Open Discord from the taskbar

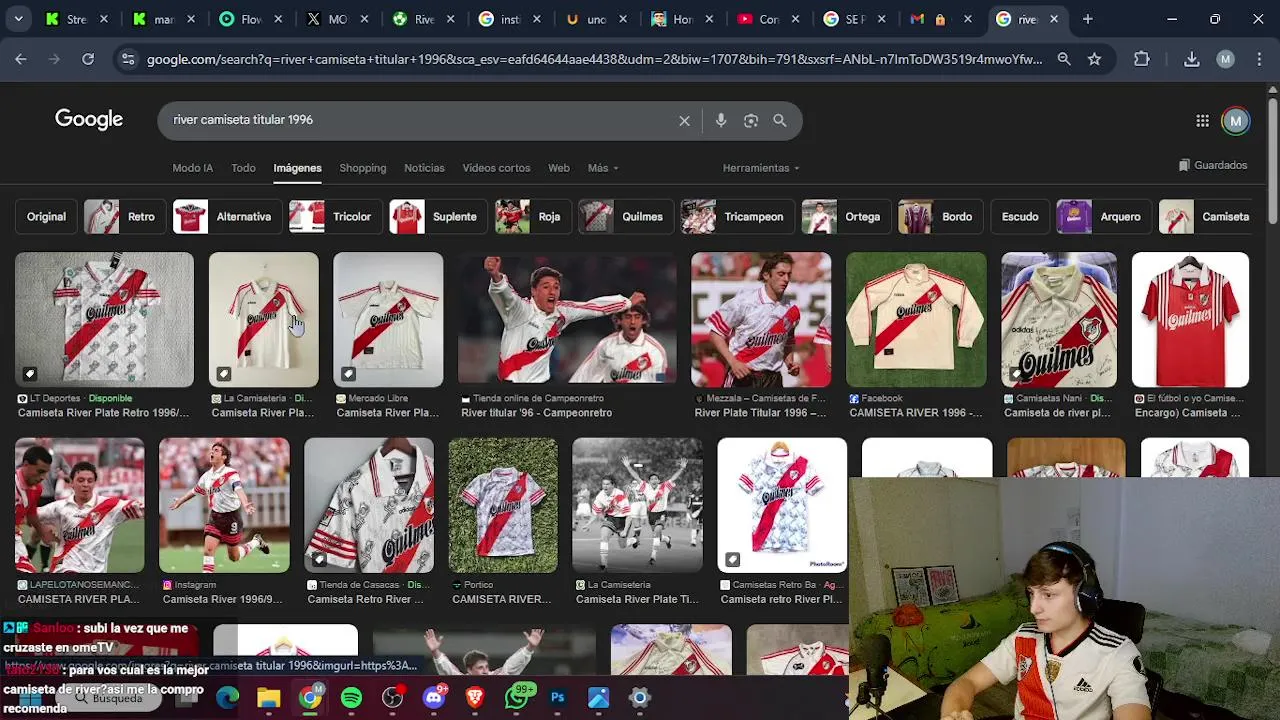pyautogui.click(x=434, y=697)
